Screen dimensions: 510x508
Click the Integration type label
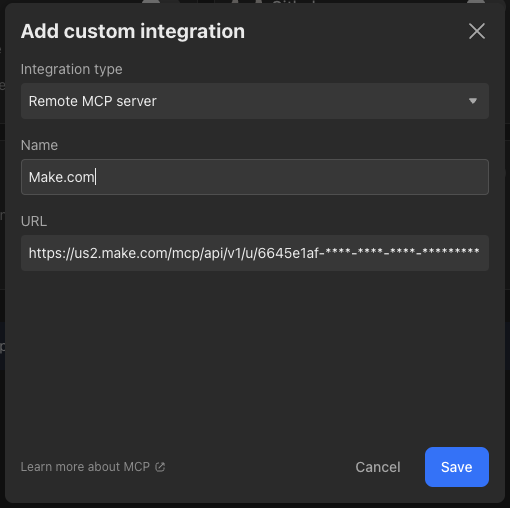pos(72,69)
